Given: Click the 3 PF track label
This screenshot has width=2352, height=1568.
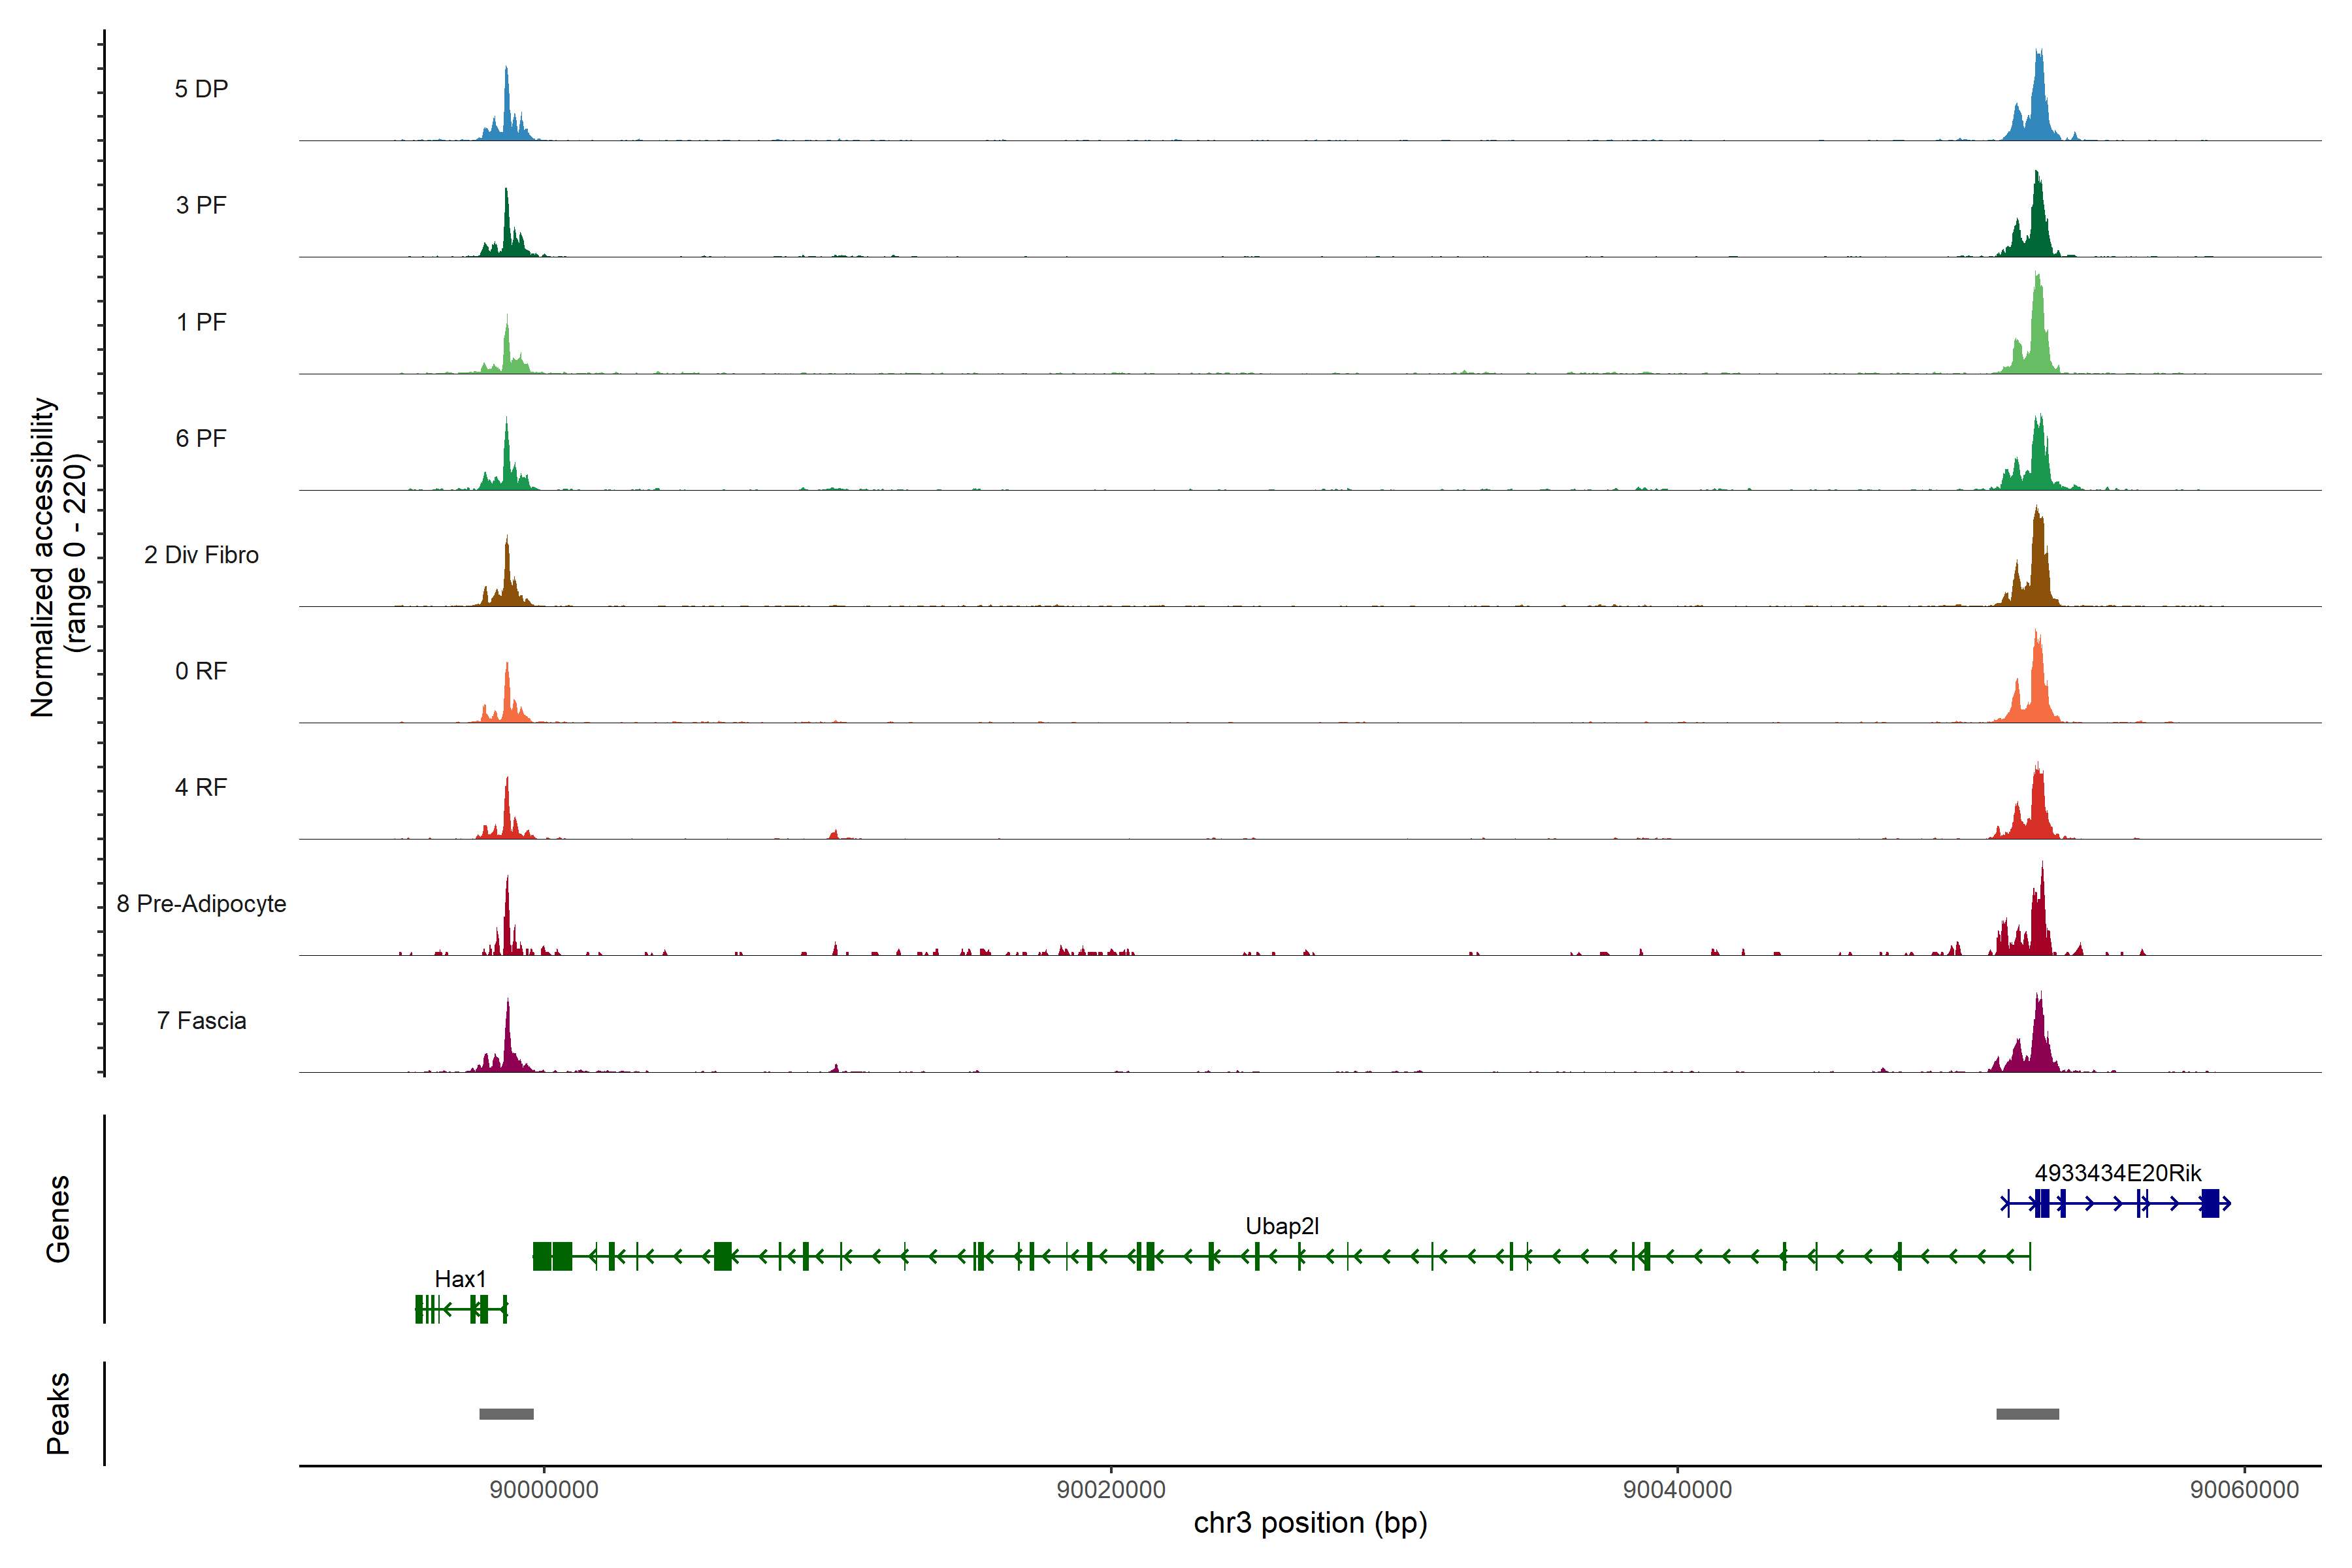Looking at the screenshot, I should (x=201, y=205).
